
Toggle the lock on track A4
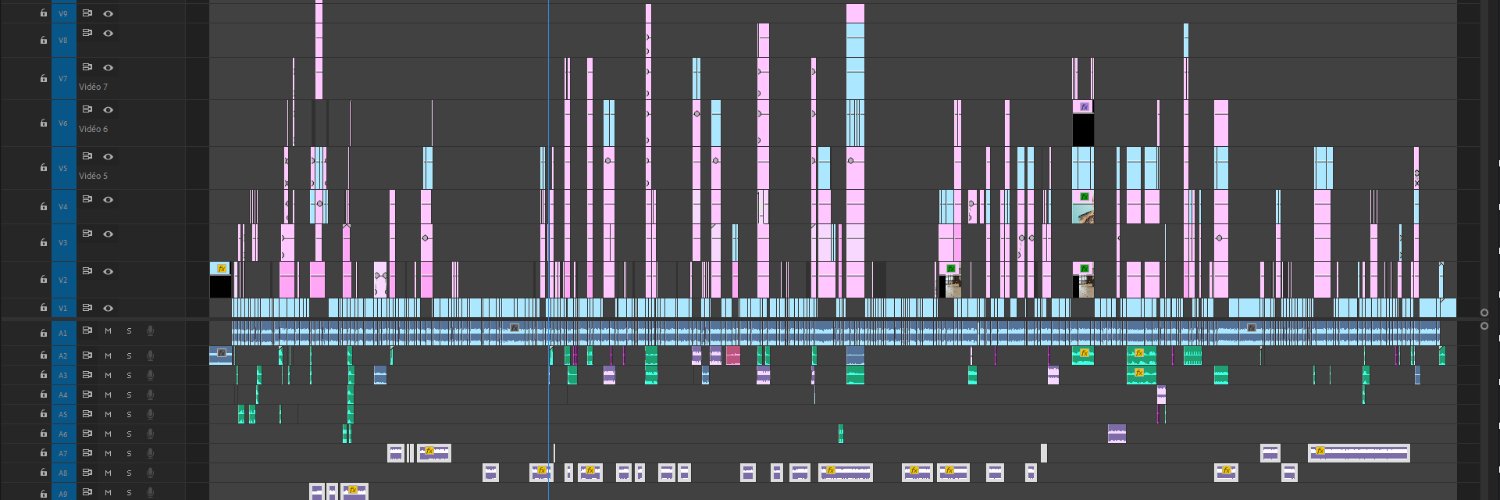(x=42, y=395)
